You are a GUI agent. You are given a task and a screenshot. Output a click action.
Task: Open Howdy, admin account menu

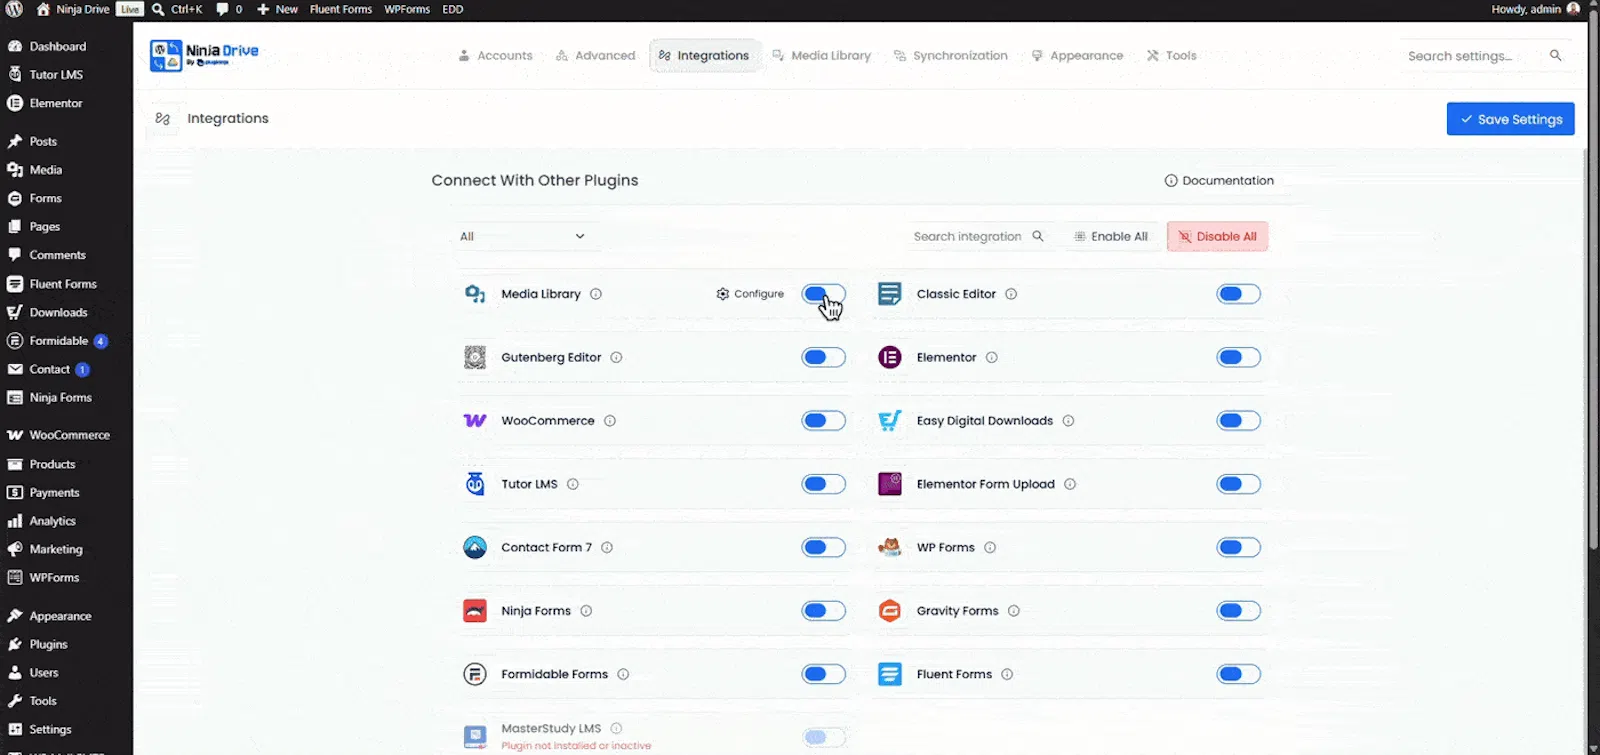[x=1536, y=9]
